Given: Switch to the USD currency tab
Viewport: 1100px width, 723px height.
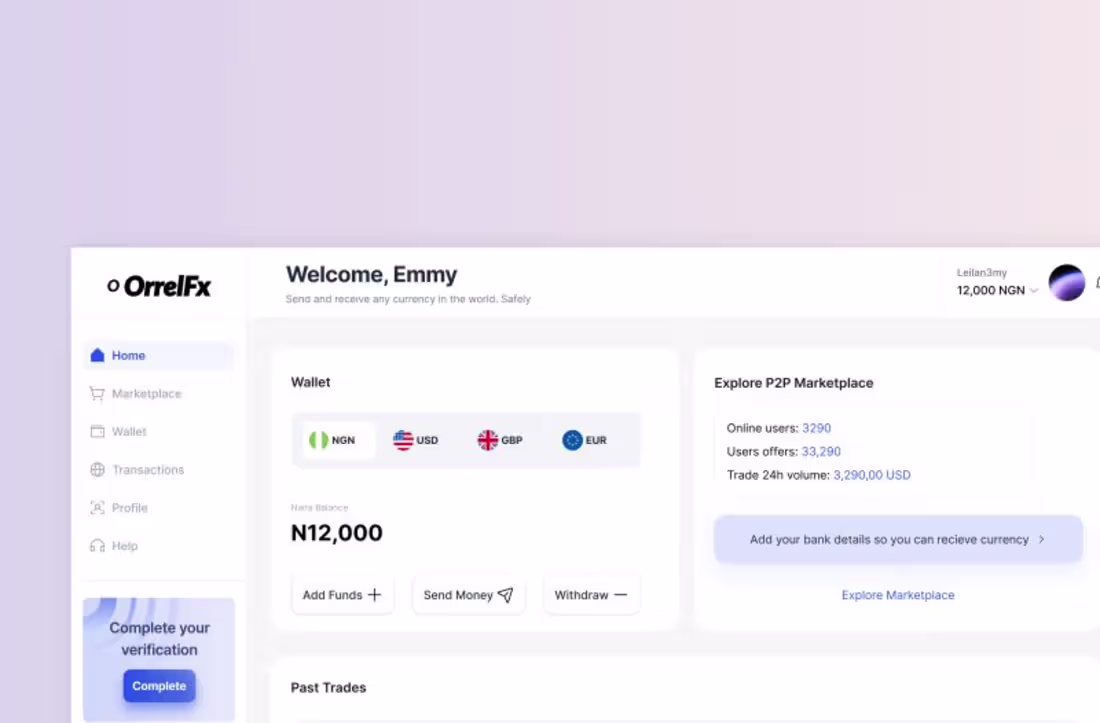Looking at the screenshot, I should point(415,440).
